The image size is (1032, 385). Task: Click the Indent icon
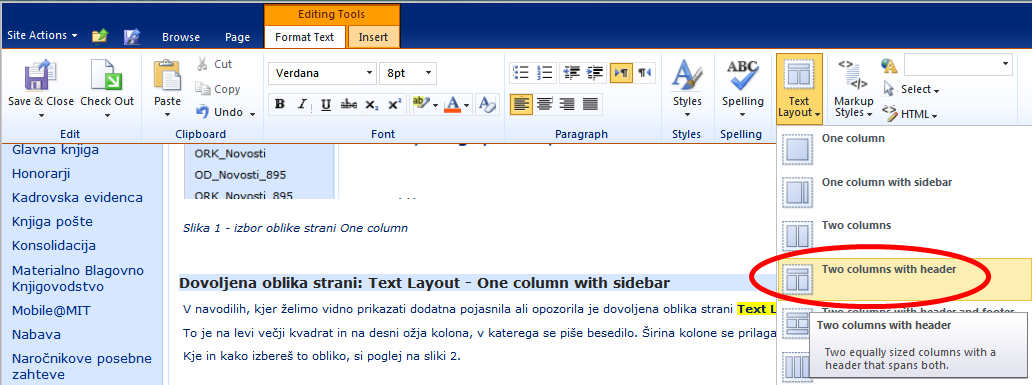(595, 72)
